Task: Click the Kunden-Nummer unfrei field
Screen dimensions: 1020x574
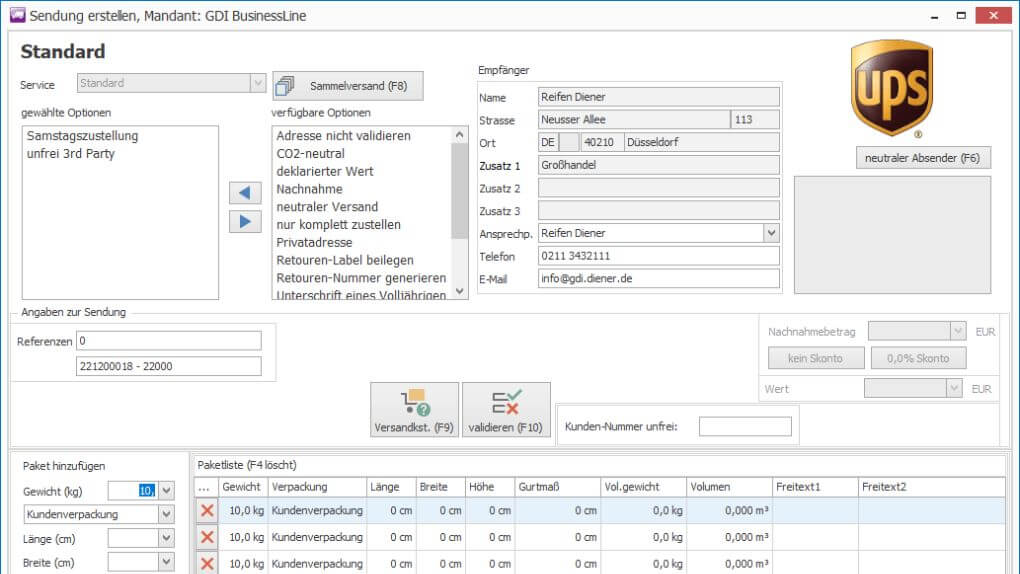Action: [745, 426]
